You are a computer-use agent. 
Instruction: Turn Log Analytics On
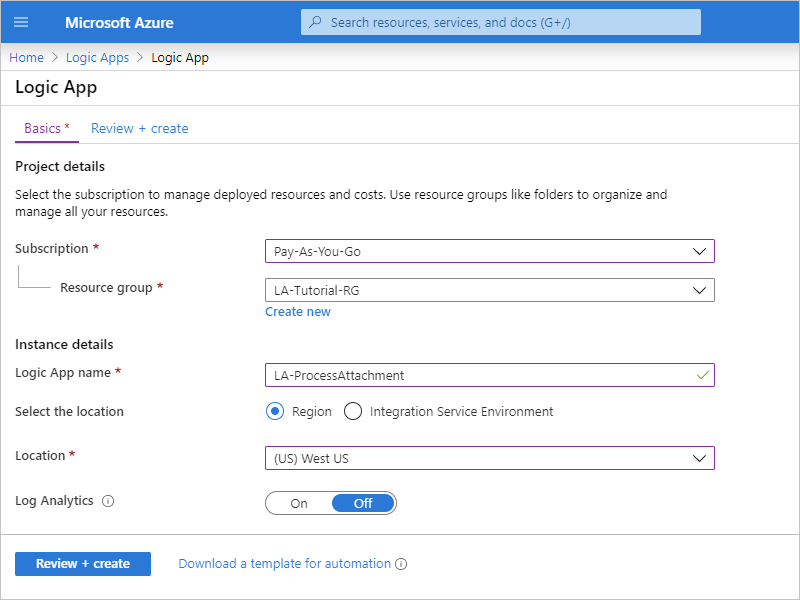coord(299,503)
